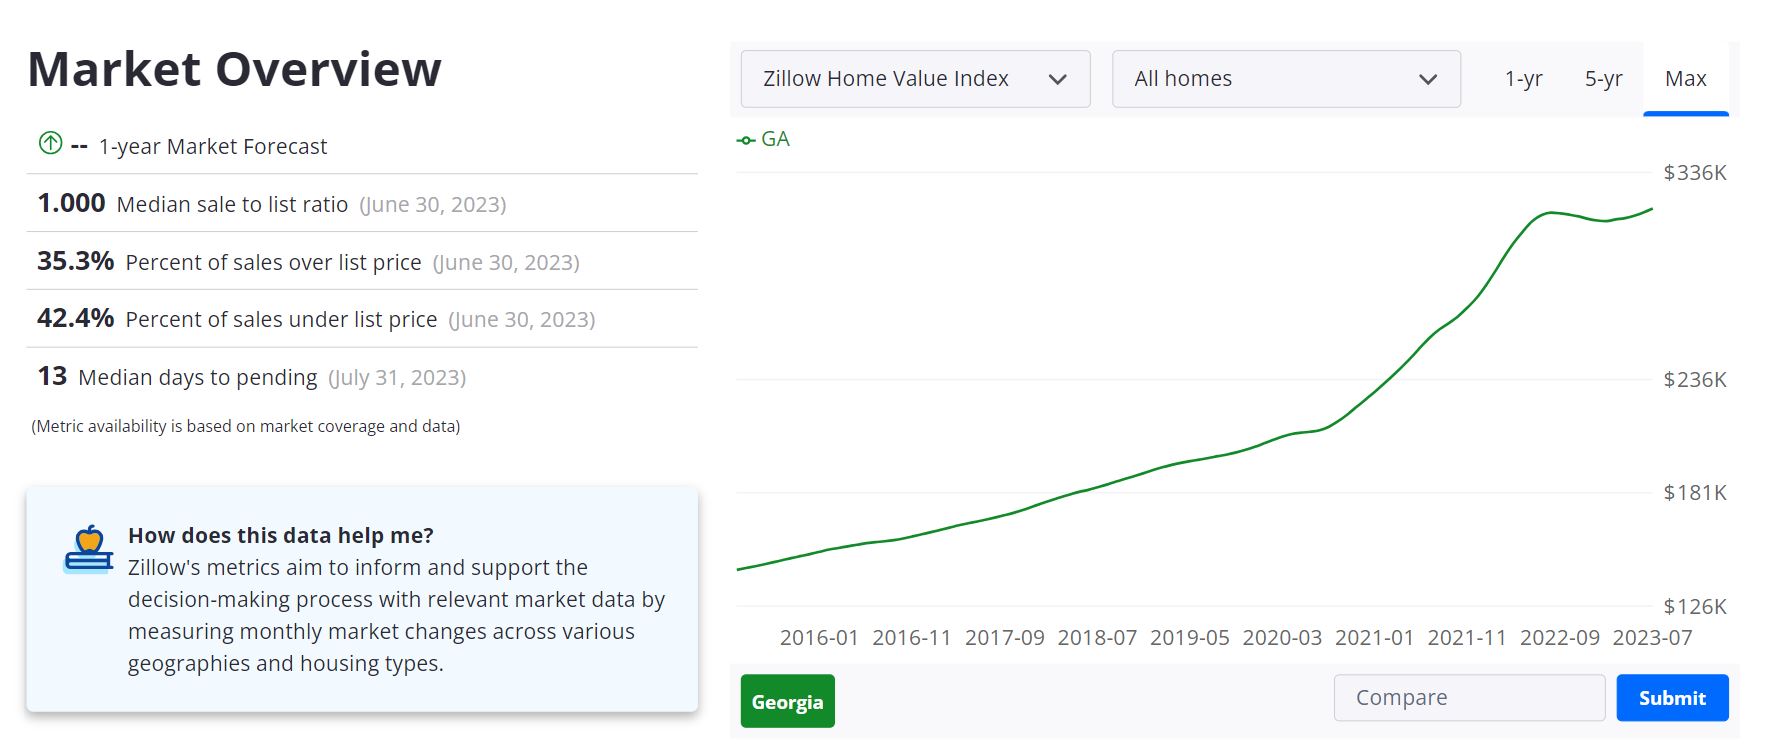The height and width of the screenshot is (754, 1767).
Task: Click the chevron on the All homes selector
Action: pyautogui.click(x=1427, y=78)
